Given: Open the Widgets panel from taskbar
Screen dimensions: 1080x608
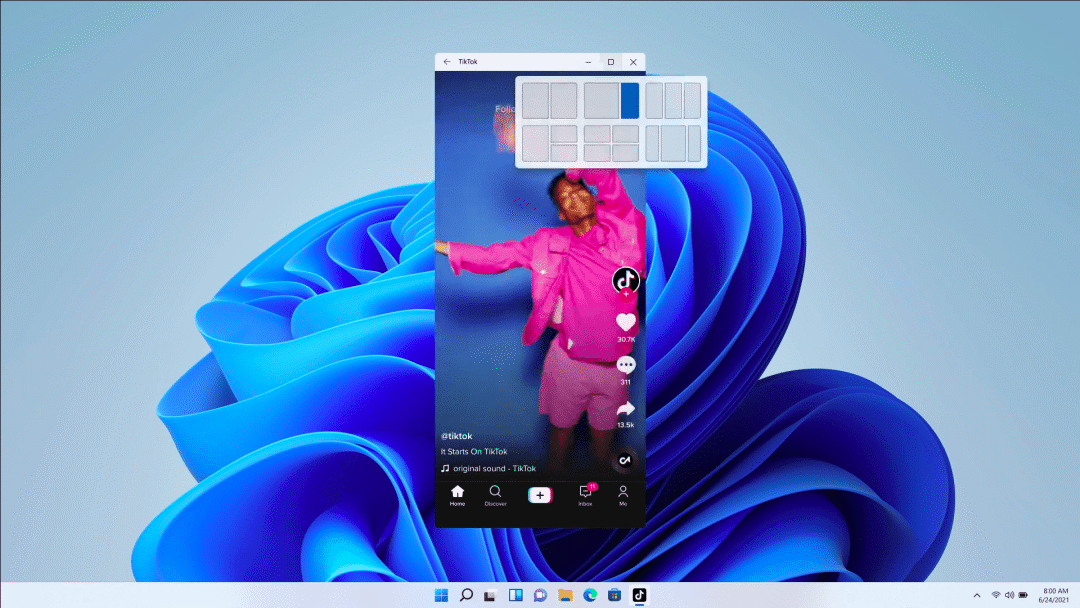Looking at the screenshot, I should [x=516, y=595].
